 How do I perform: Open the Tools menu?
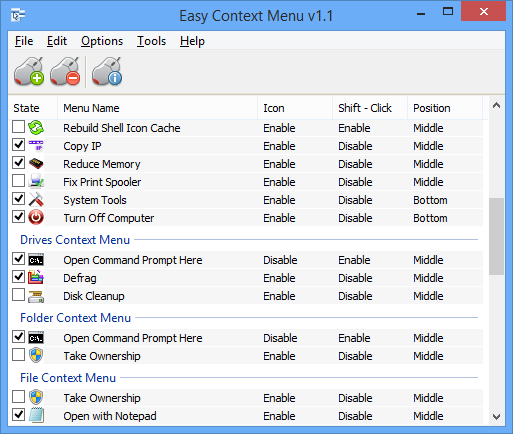pos(151,41)
